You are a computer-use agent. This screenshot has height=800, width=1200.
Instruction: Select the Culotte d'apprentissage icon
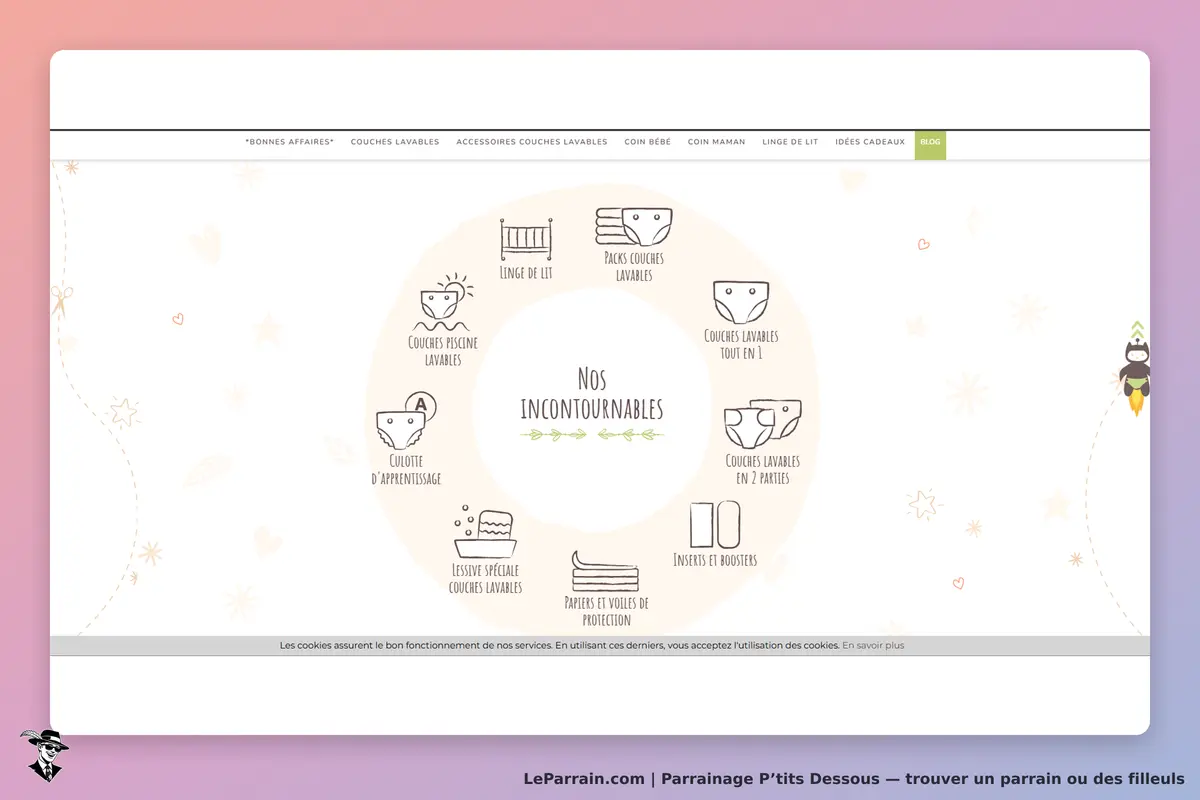(407, 421)
